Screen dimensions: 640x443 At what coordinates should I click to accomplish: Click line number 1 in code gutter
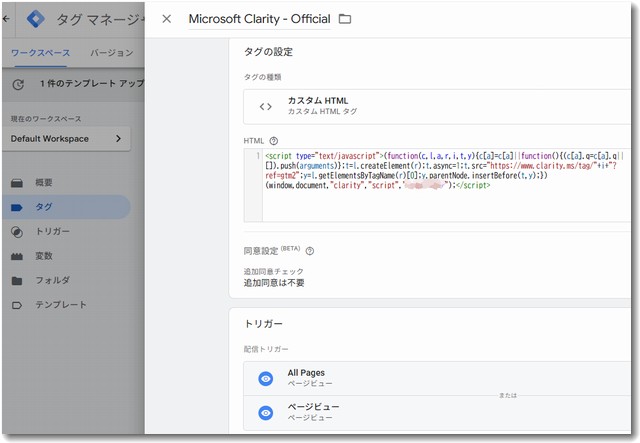point(258,156)
